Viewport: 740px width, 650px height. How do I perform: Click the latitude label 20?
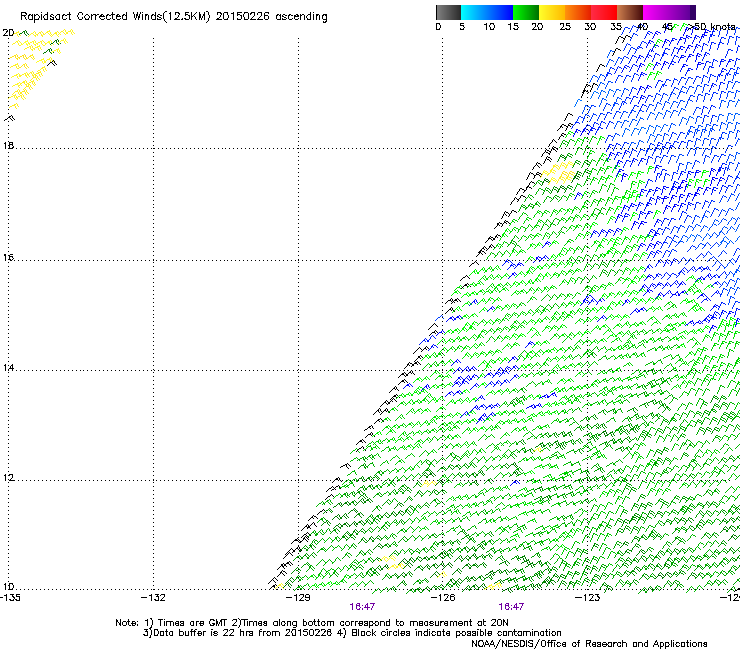pos(8,33)
